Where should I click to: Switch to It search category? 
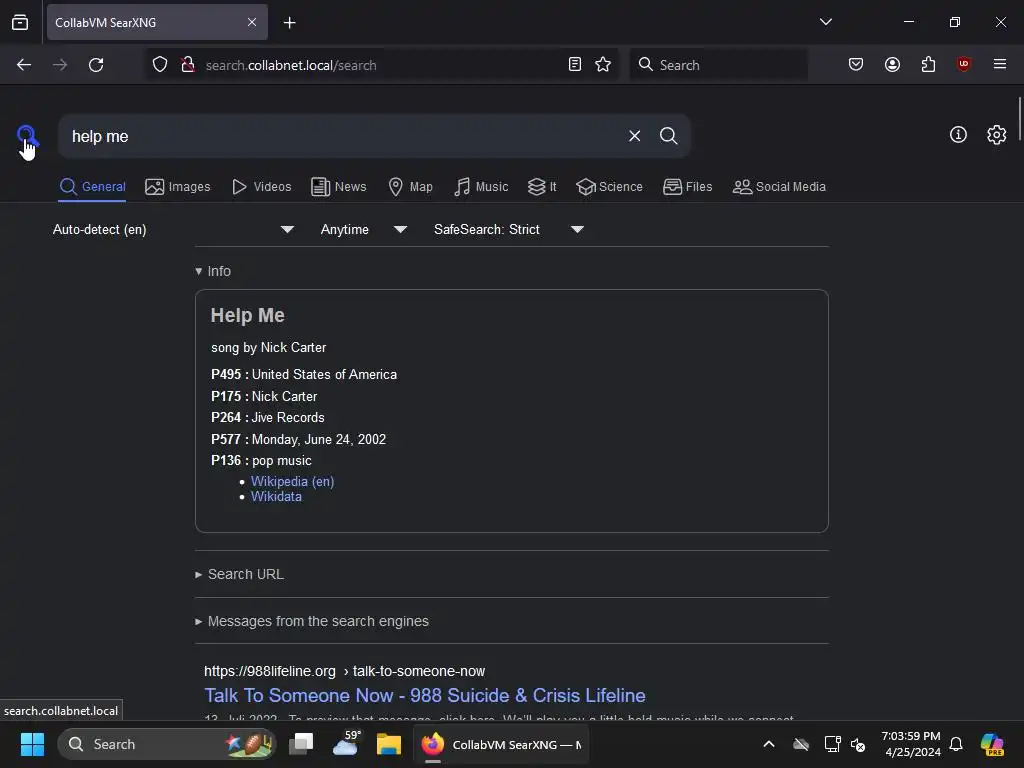542,187
